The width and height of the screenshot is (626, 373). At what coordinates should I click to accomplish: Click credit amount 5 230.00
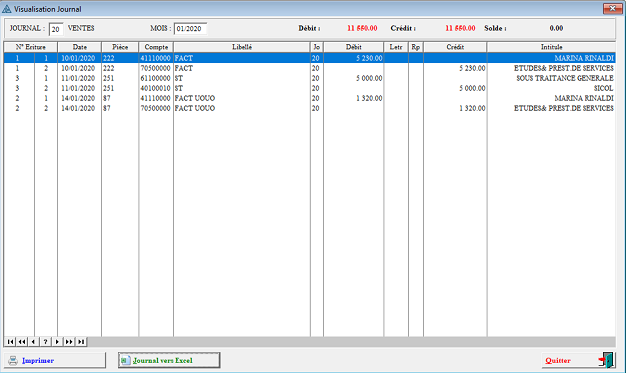pos(472,68)
